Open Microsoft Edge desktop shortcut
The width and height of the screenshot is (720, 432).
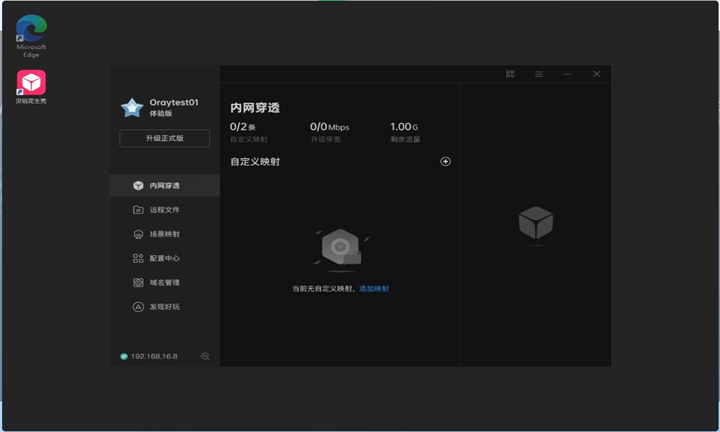click(x=31, y=36)
